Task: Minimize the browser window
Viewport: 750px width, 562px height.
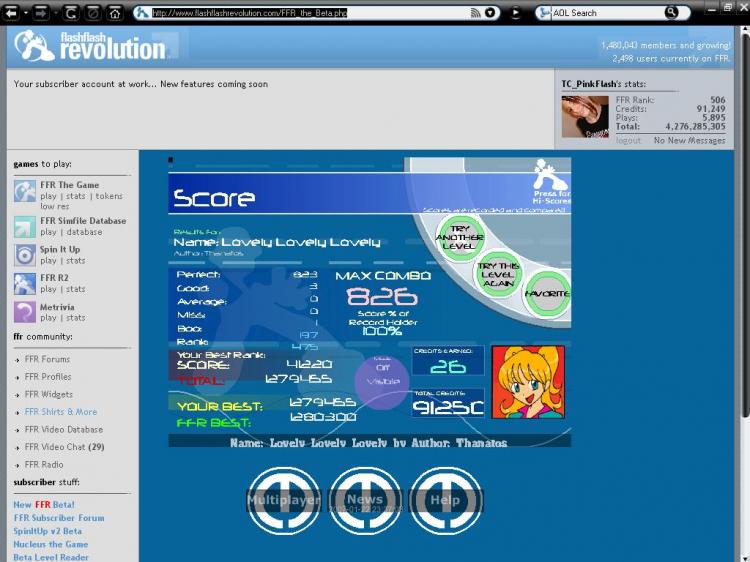Action: 711,9
